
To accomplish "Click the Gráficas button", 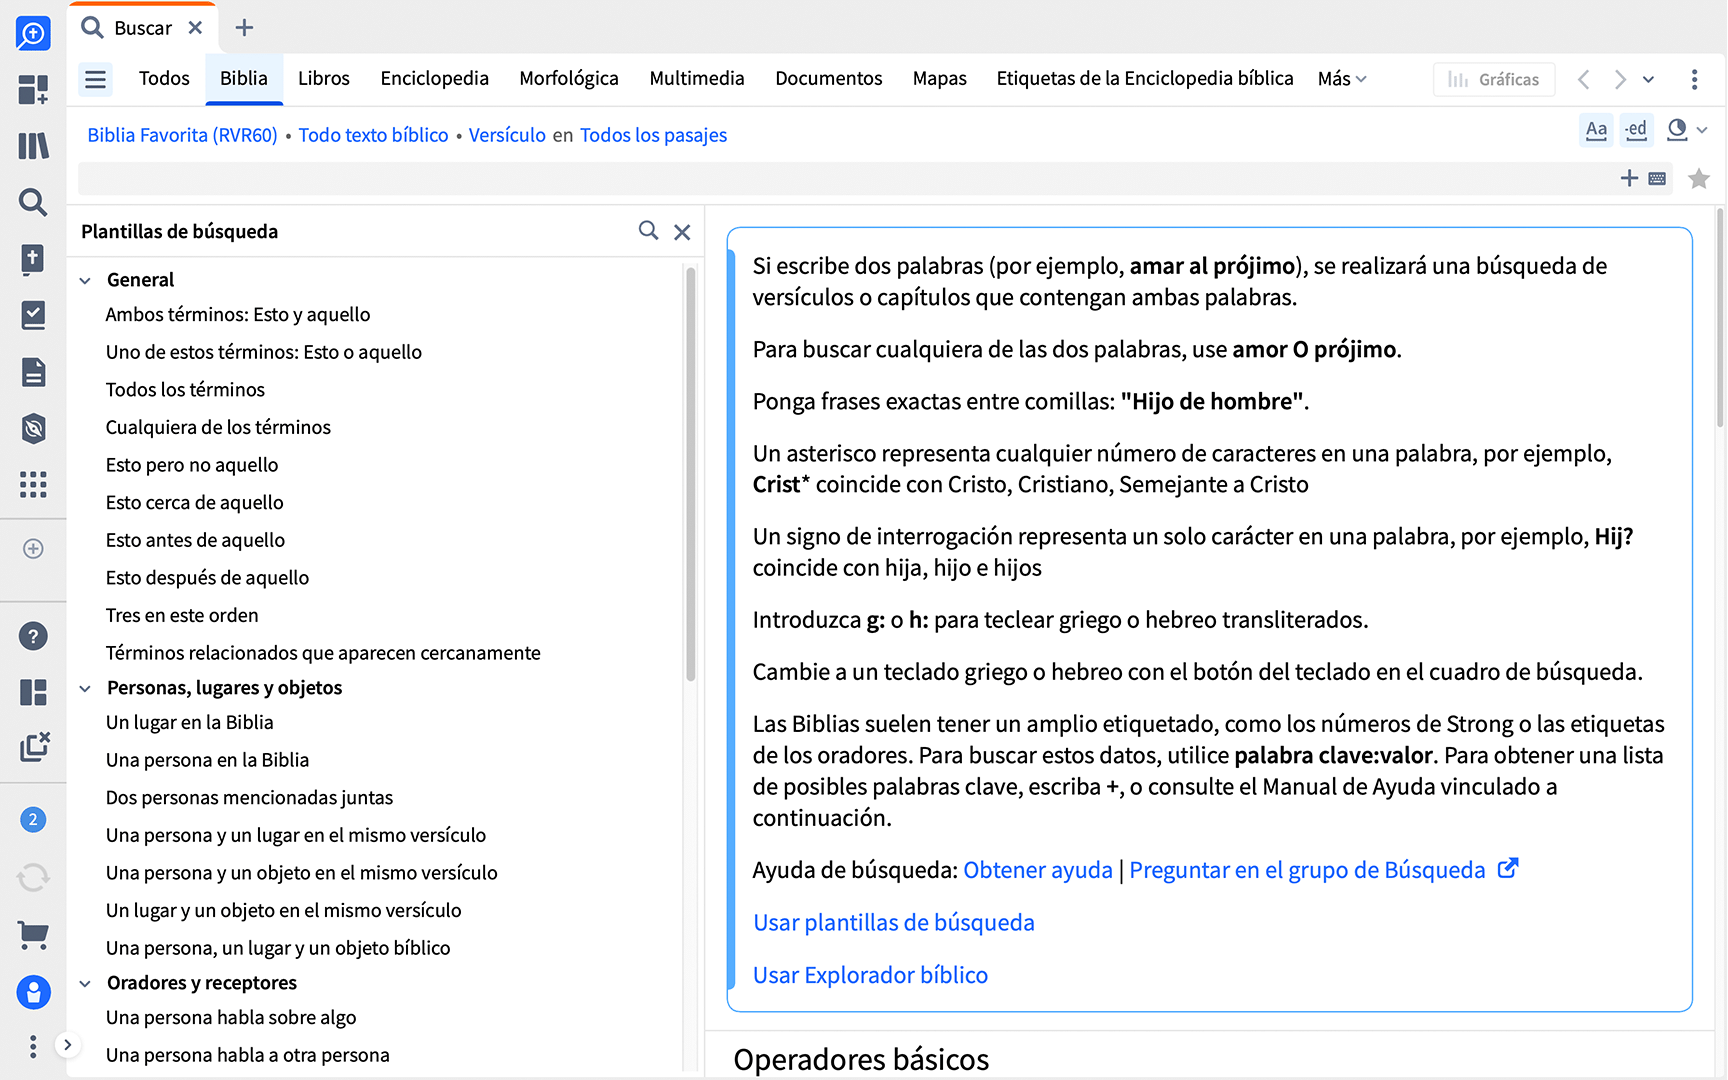I will click(1494, 80).
